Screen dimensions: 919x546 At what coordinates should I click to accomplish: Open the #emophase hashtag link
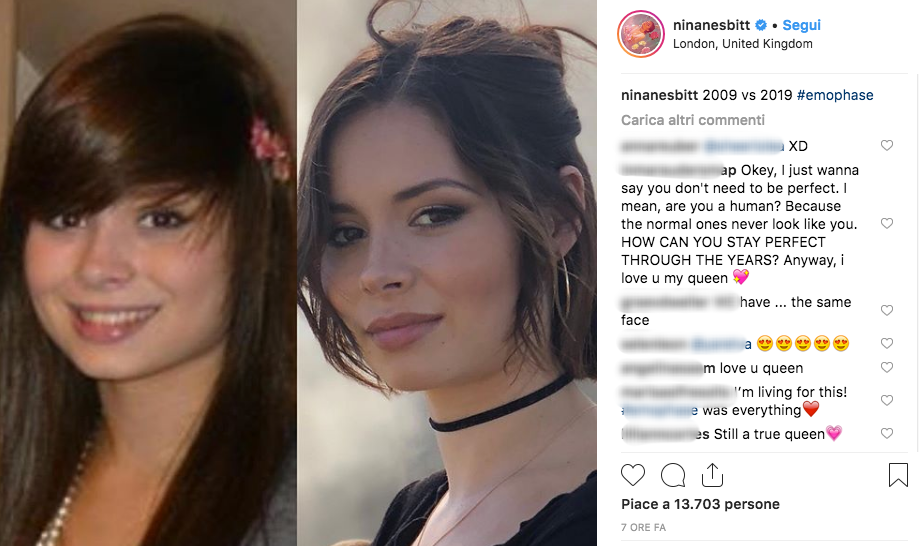point(835,95)
